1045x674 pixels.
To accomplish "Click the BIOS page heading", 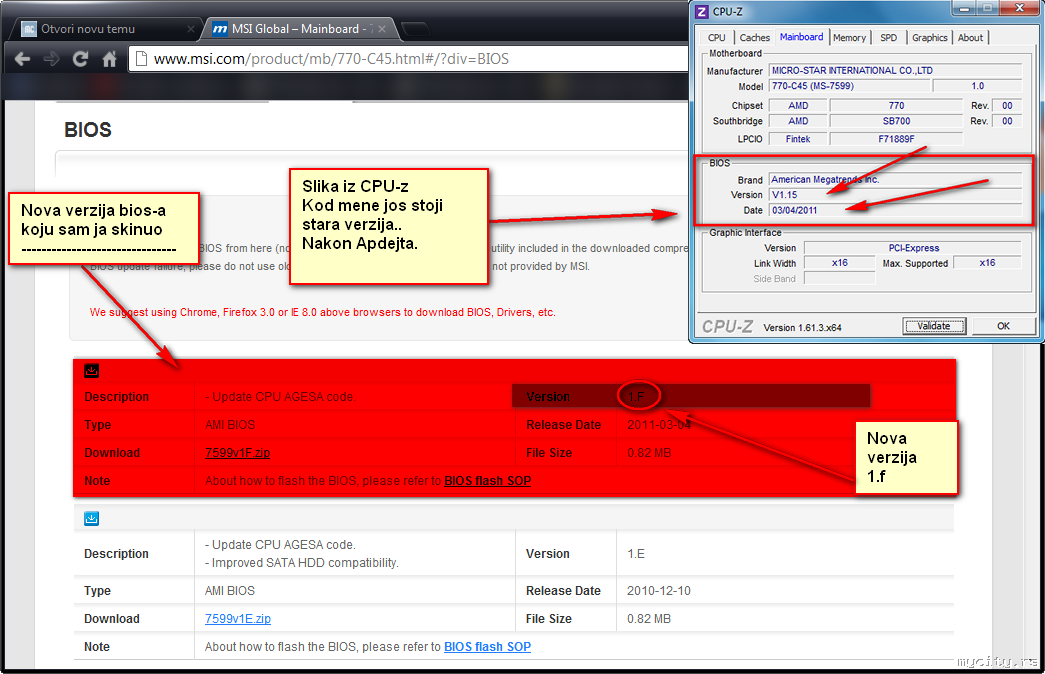I will pos(88,129).
